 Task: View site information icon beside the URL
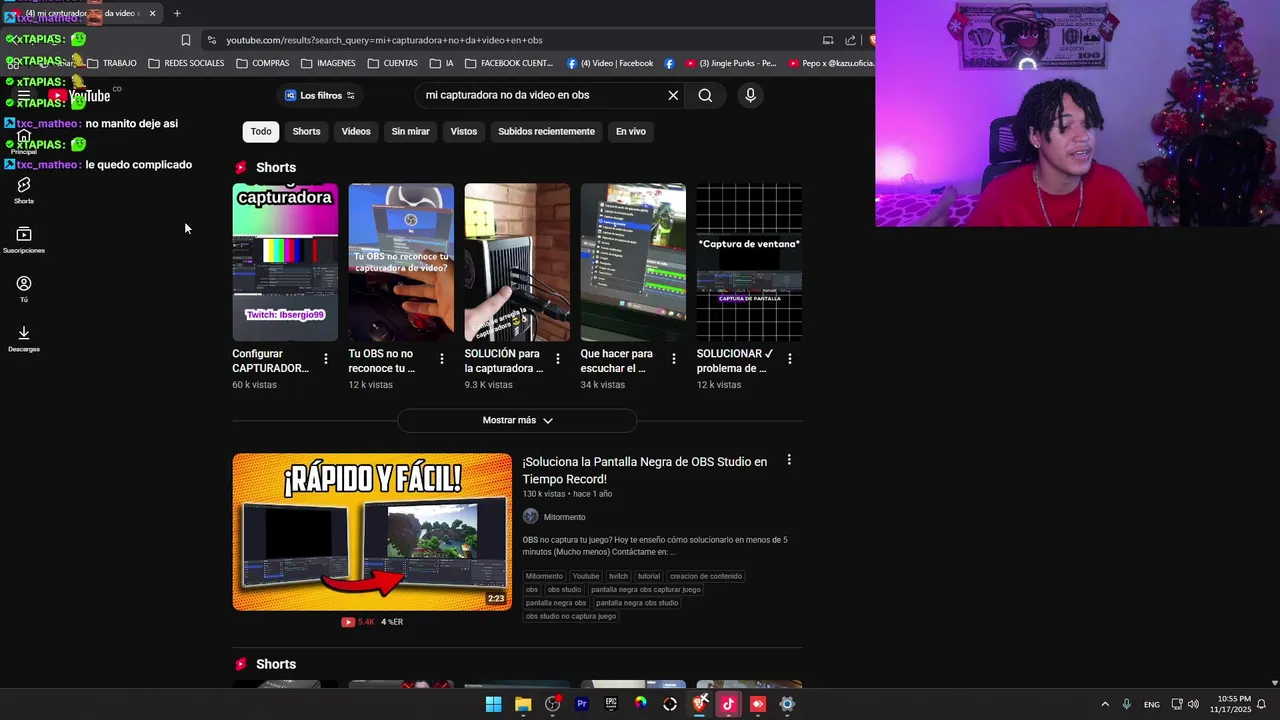(x=211, y=40)
